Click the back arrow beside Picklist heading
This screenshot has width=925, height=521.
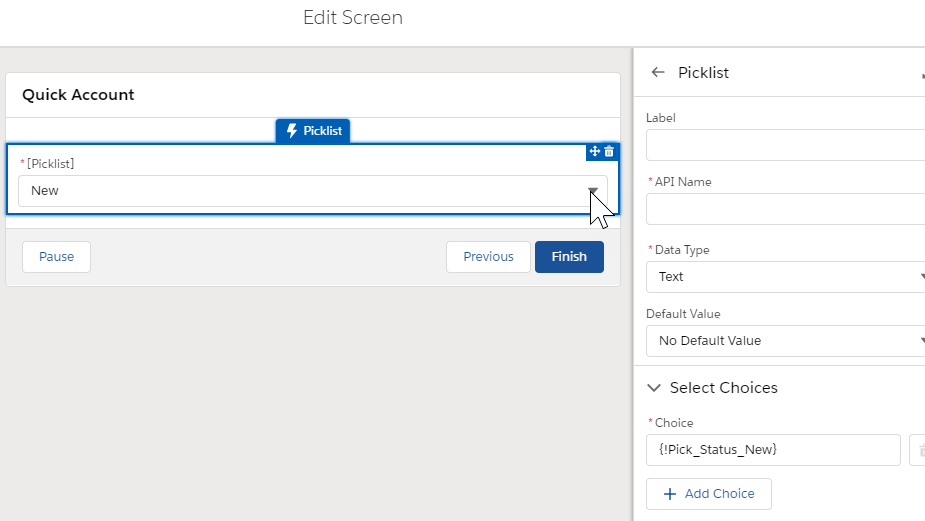pos(657,72)
